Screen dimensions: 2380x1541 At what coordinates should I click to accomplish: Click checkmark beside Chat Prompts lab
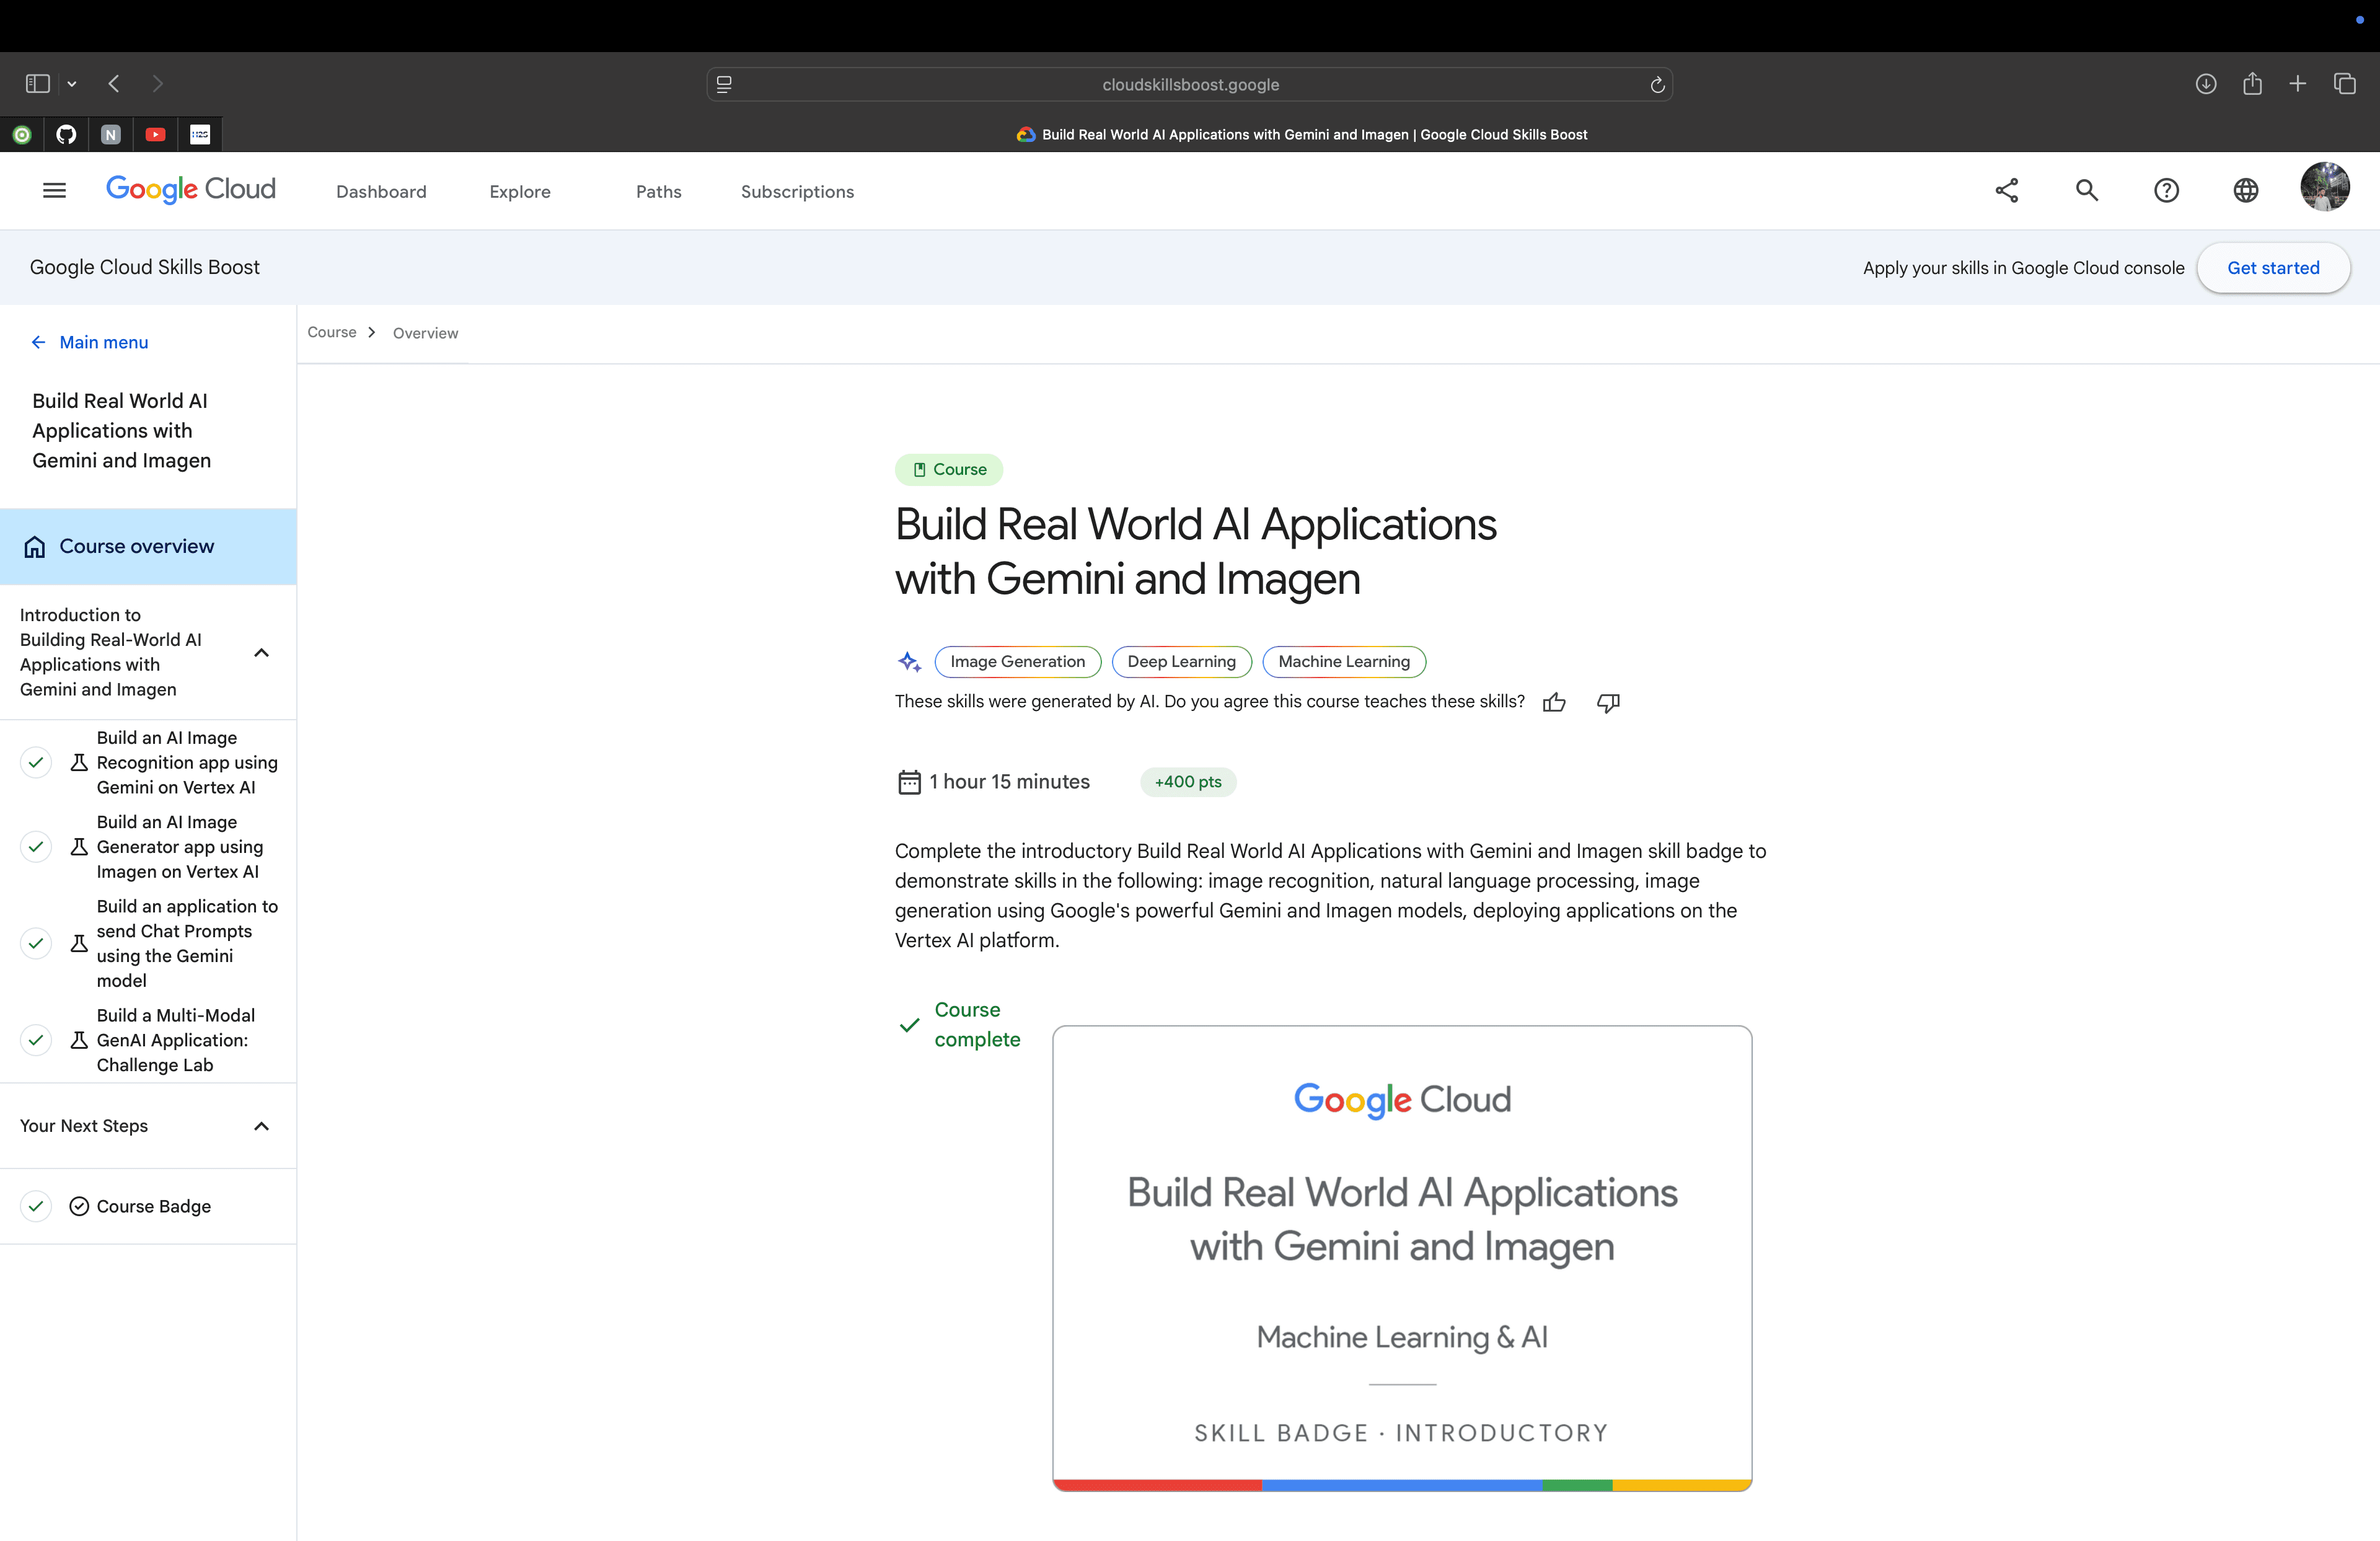(x=36, y=943)
